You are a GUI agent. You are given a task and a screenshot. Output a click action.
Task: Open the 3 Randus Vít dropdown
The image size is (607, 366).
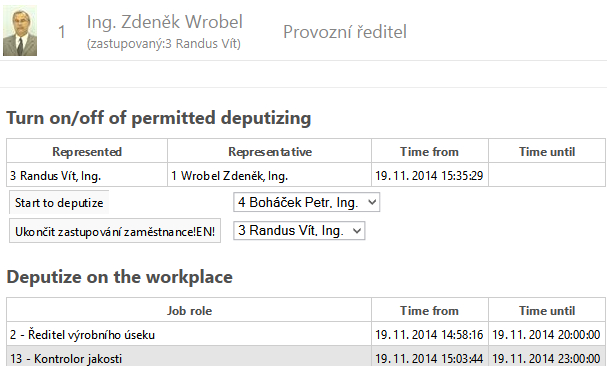pyautogui.click(x=299, y=230)
